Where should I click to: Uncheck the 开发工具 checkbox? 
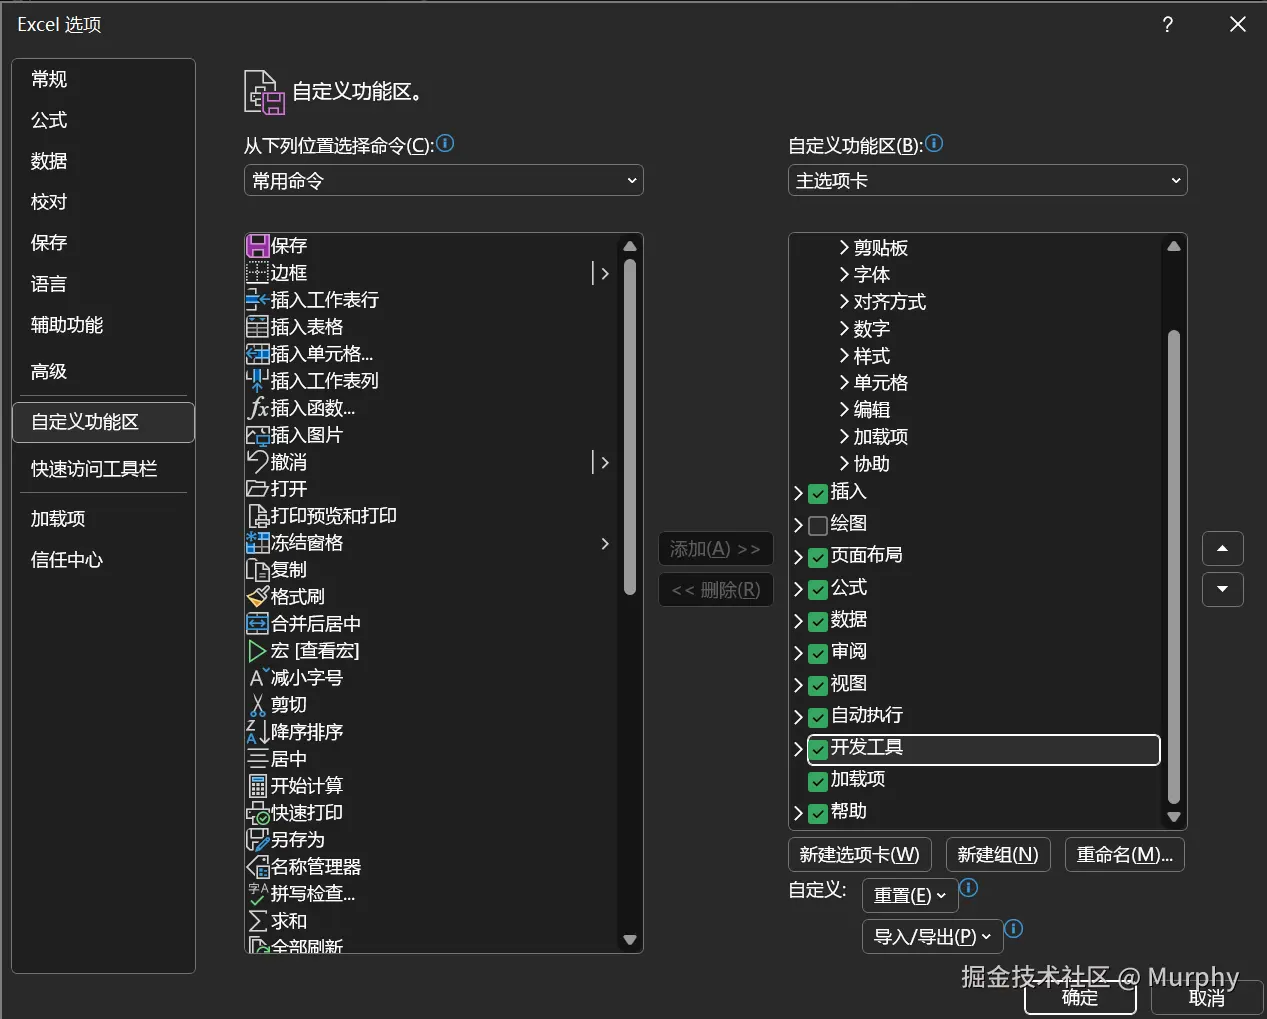click(x=818, y=749)
